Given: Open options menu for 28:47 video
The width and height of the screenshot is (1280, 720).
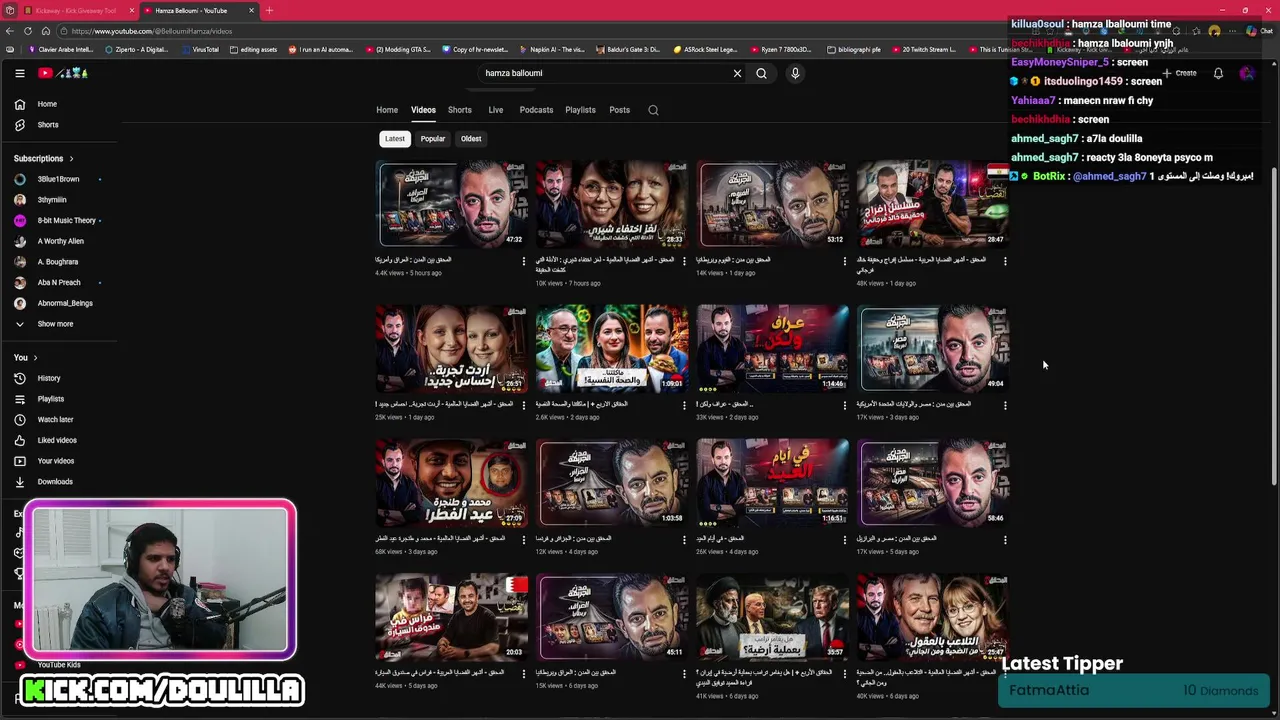Looking at the screenshot, I should pyautogui.click(x=1005, y=262).
